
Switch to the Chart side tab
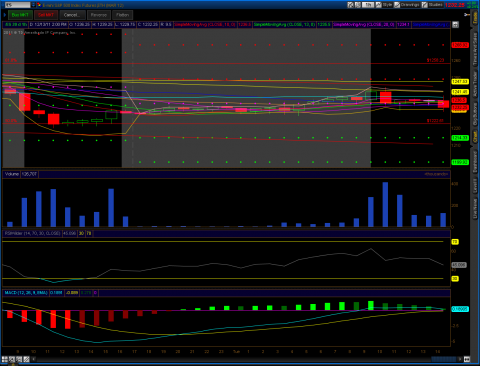(x=475, y=137)
